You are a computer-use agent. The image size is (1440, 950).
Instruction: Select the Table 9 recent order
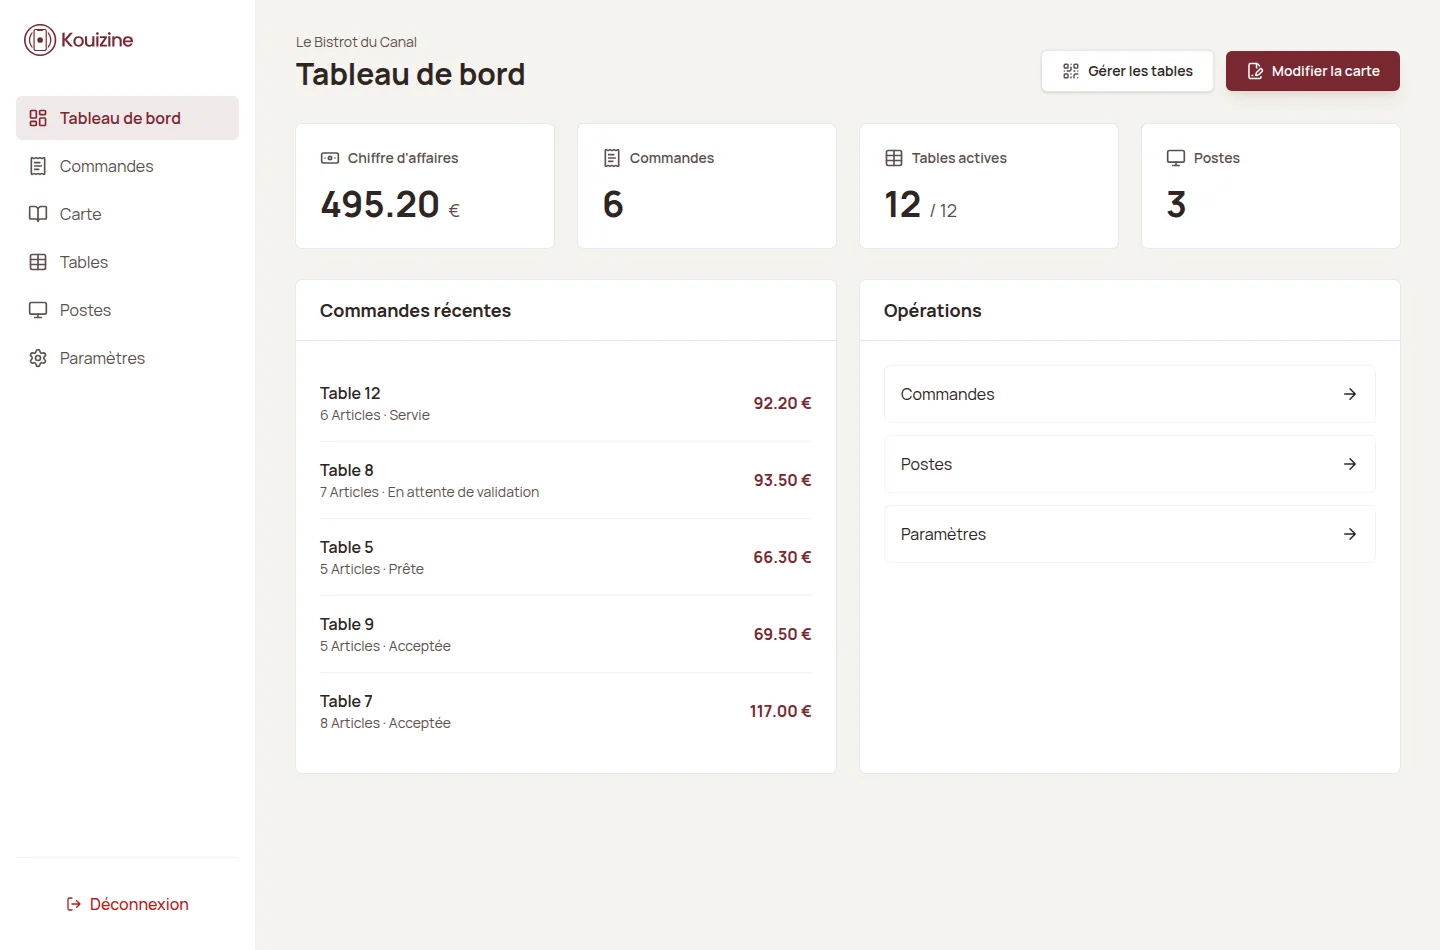pyautogui.click(x=566, y=634)
